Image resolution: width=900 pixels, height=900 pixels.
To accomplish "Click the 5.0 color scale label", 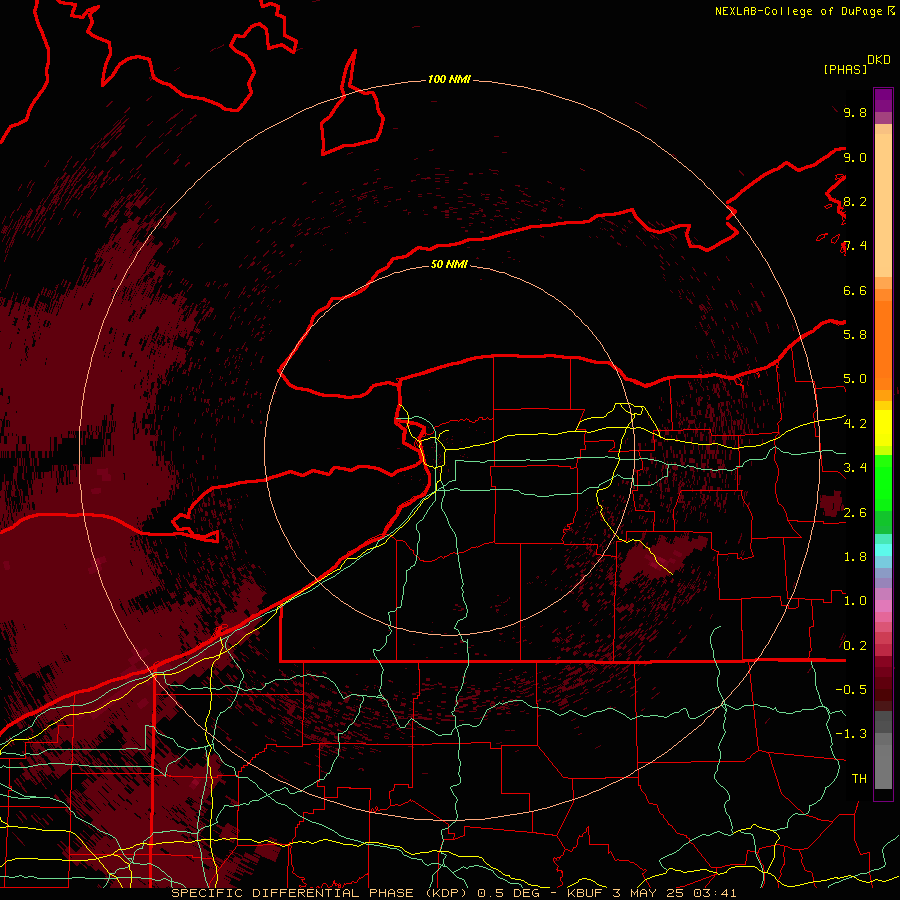I will [x=855, y=379].
